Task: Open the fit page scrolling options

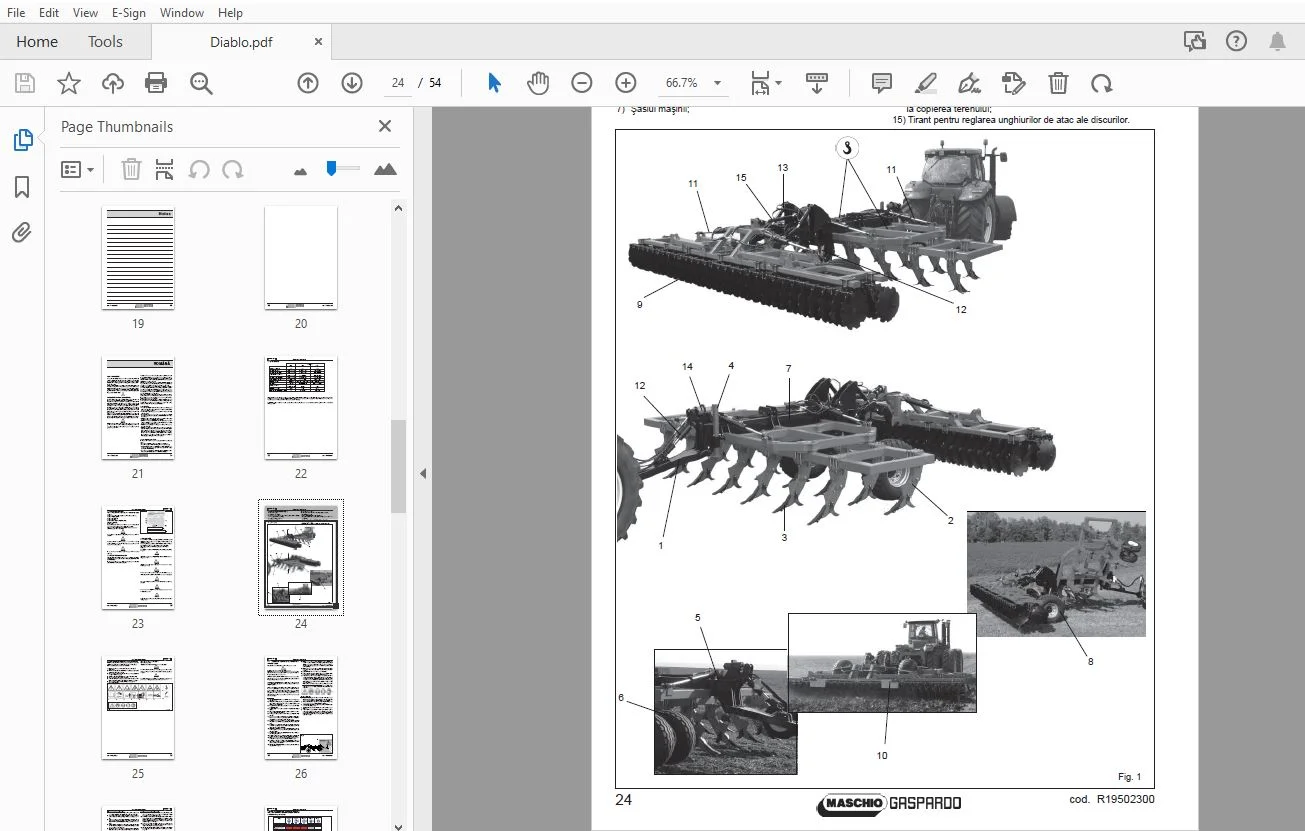Action: tap(766, 83)
